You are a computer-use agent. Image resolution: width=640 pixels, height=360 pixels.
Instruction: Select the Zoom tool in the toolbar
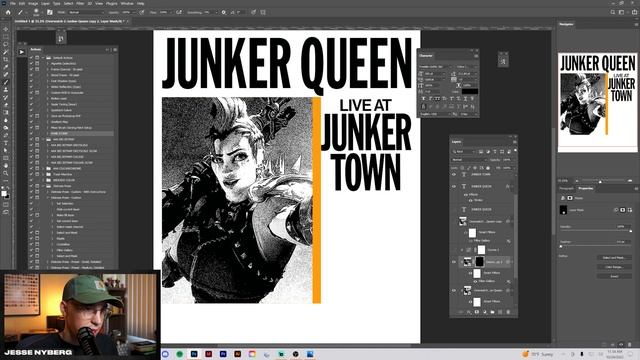click(x=6, y=173)
